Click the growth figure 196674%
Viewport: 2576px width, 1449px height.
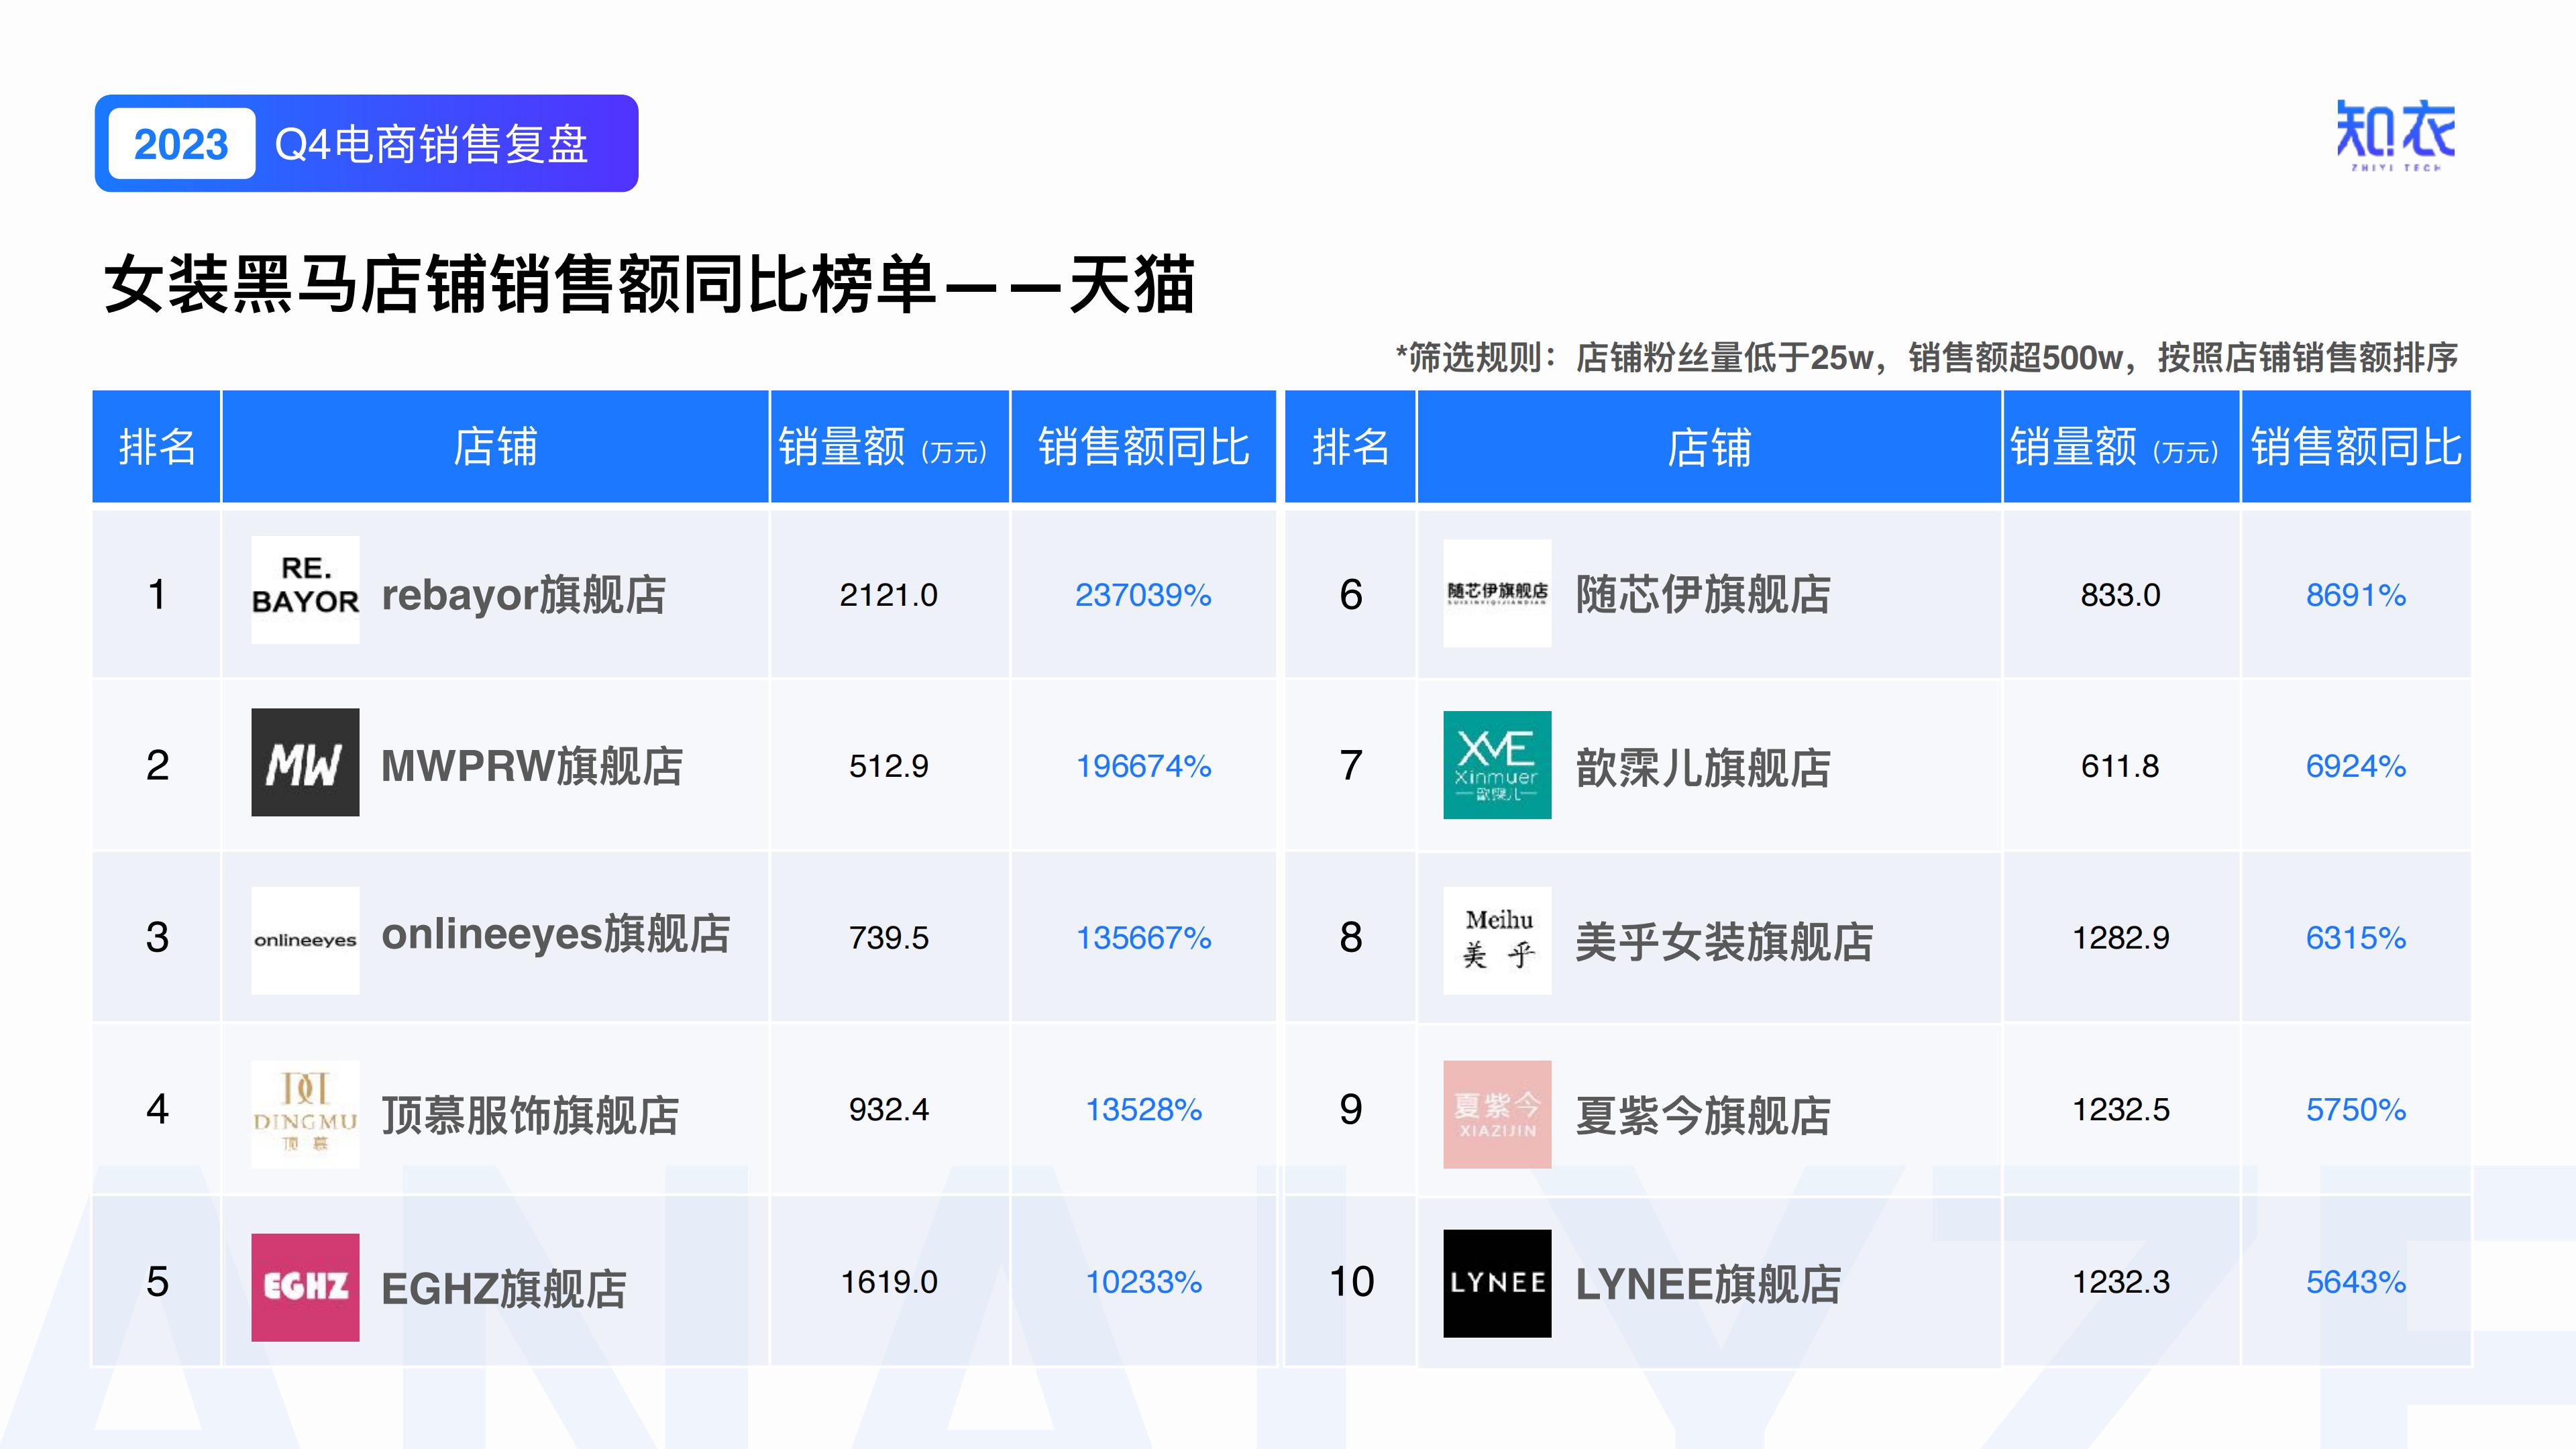(1143, 766)
